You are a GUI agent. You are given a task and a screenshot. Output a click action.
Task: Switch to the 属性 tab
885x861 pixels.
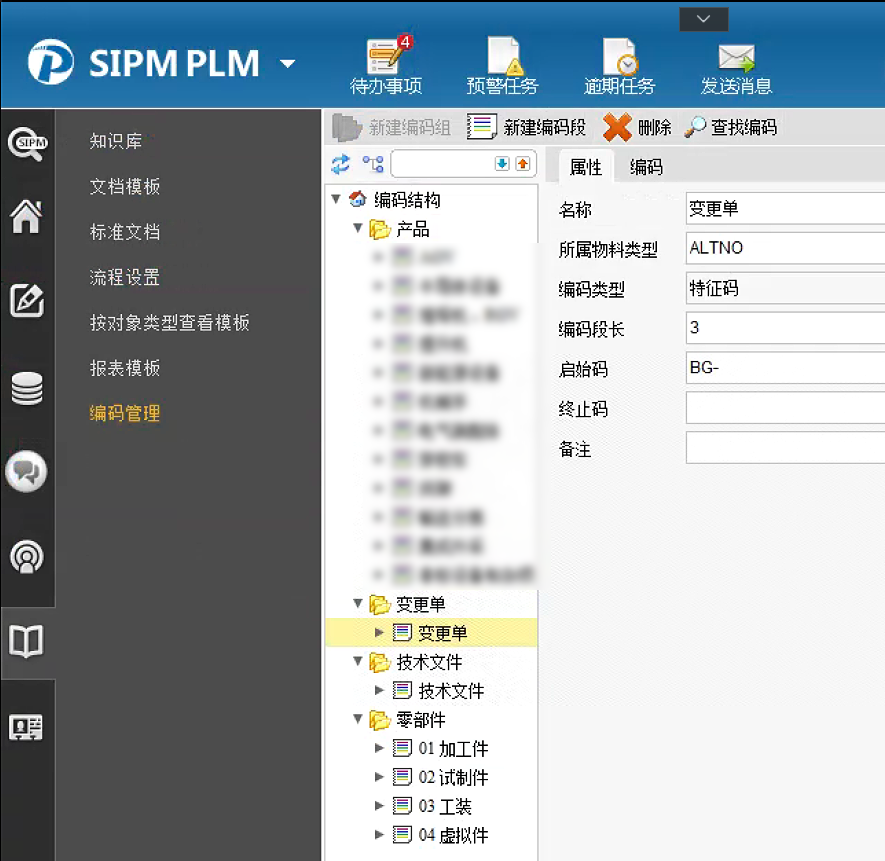(585, 167)
